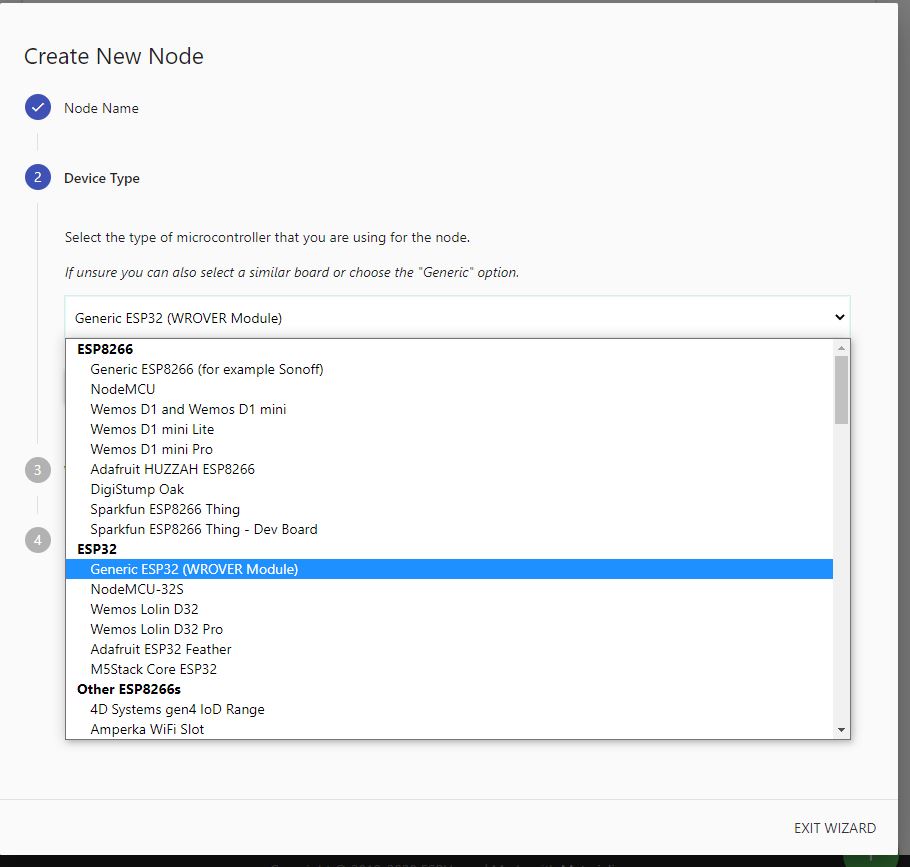910x867 pixels.
Task: Click the completed Node Name step checkmark icon
Action: pos(38,107)
